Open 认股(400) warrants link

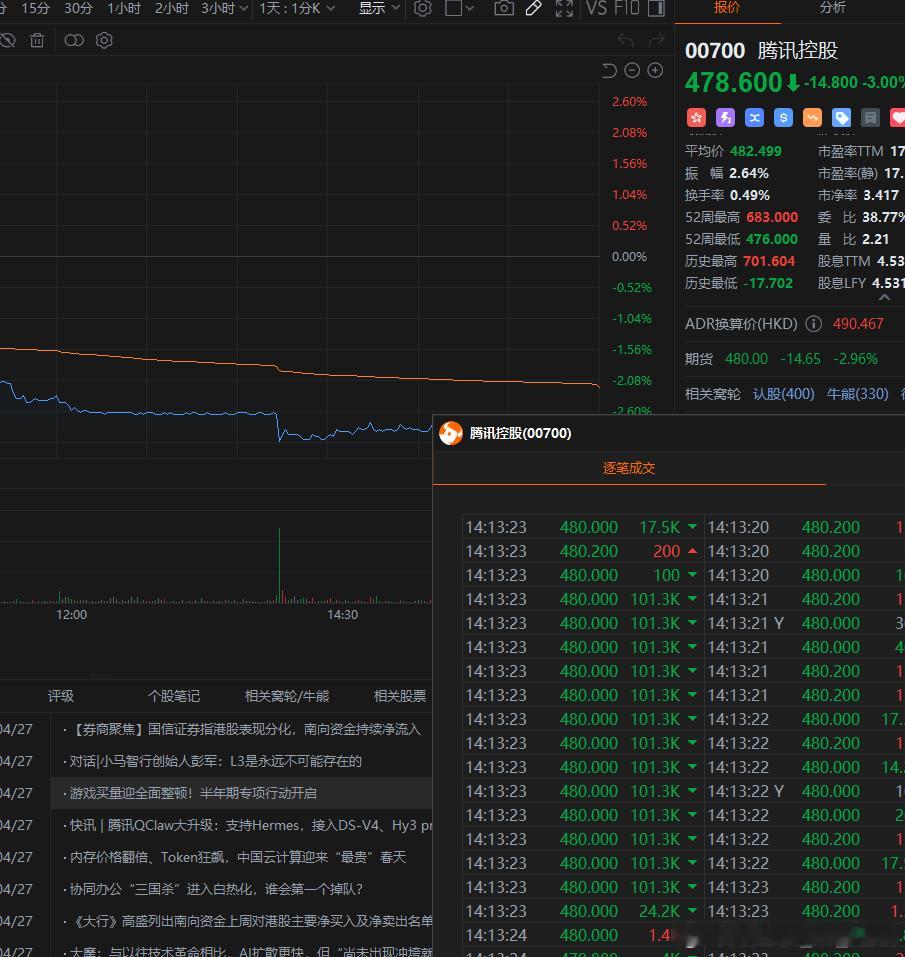click(784, 394)
